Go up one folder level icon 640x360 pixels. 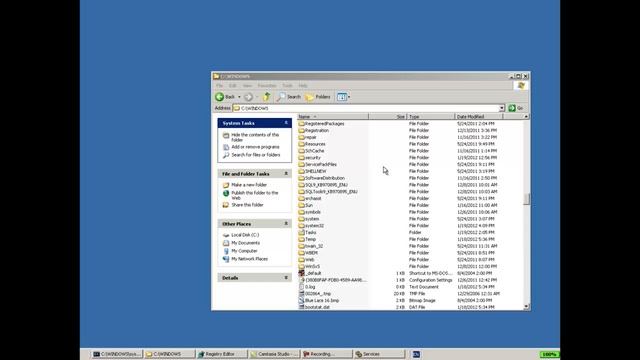click(x=267, y=97)
